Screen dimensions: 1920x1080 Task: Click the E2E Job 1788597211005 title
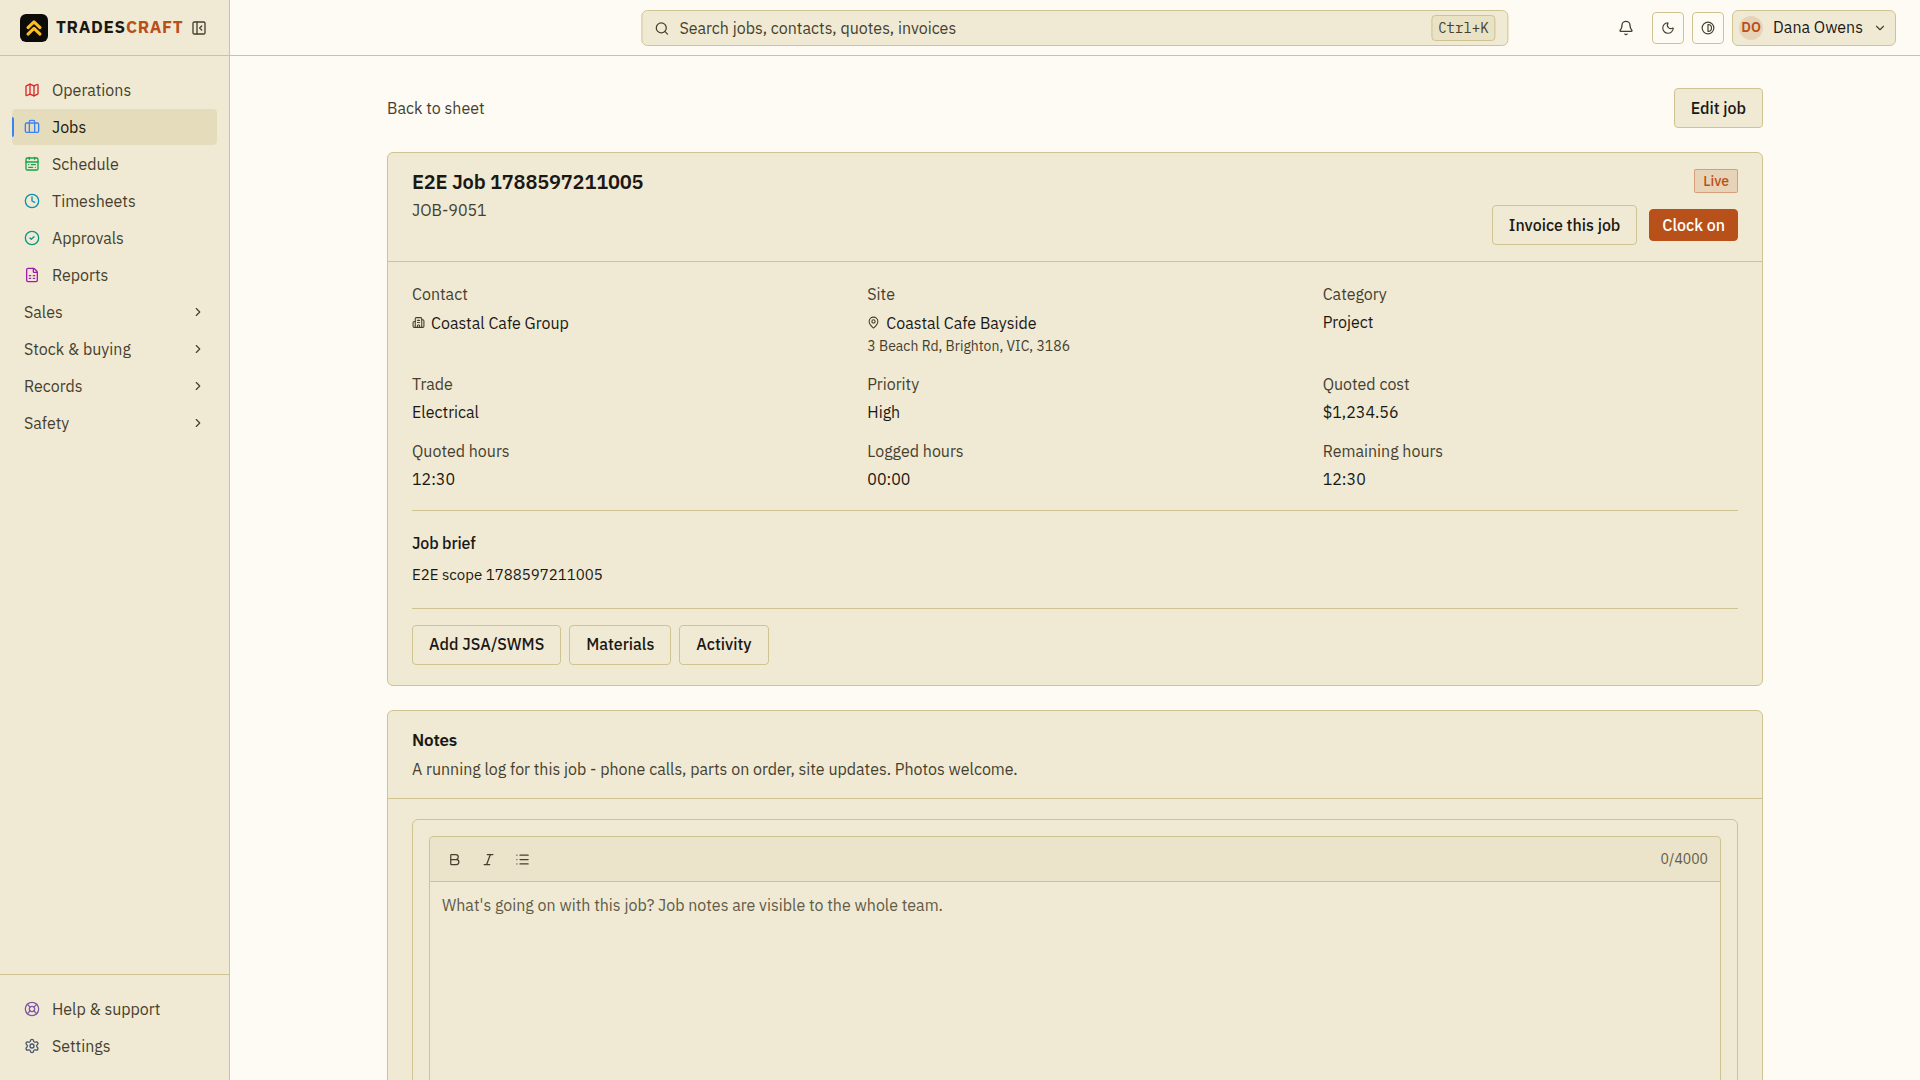pyautogui.click(x=527, y=182)
